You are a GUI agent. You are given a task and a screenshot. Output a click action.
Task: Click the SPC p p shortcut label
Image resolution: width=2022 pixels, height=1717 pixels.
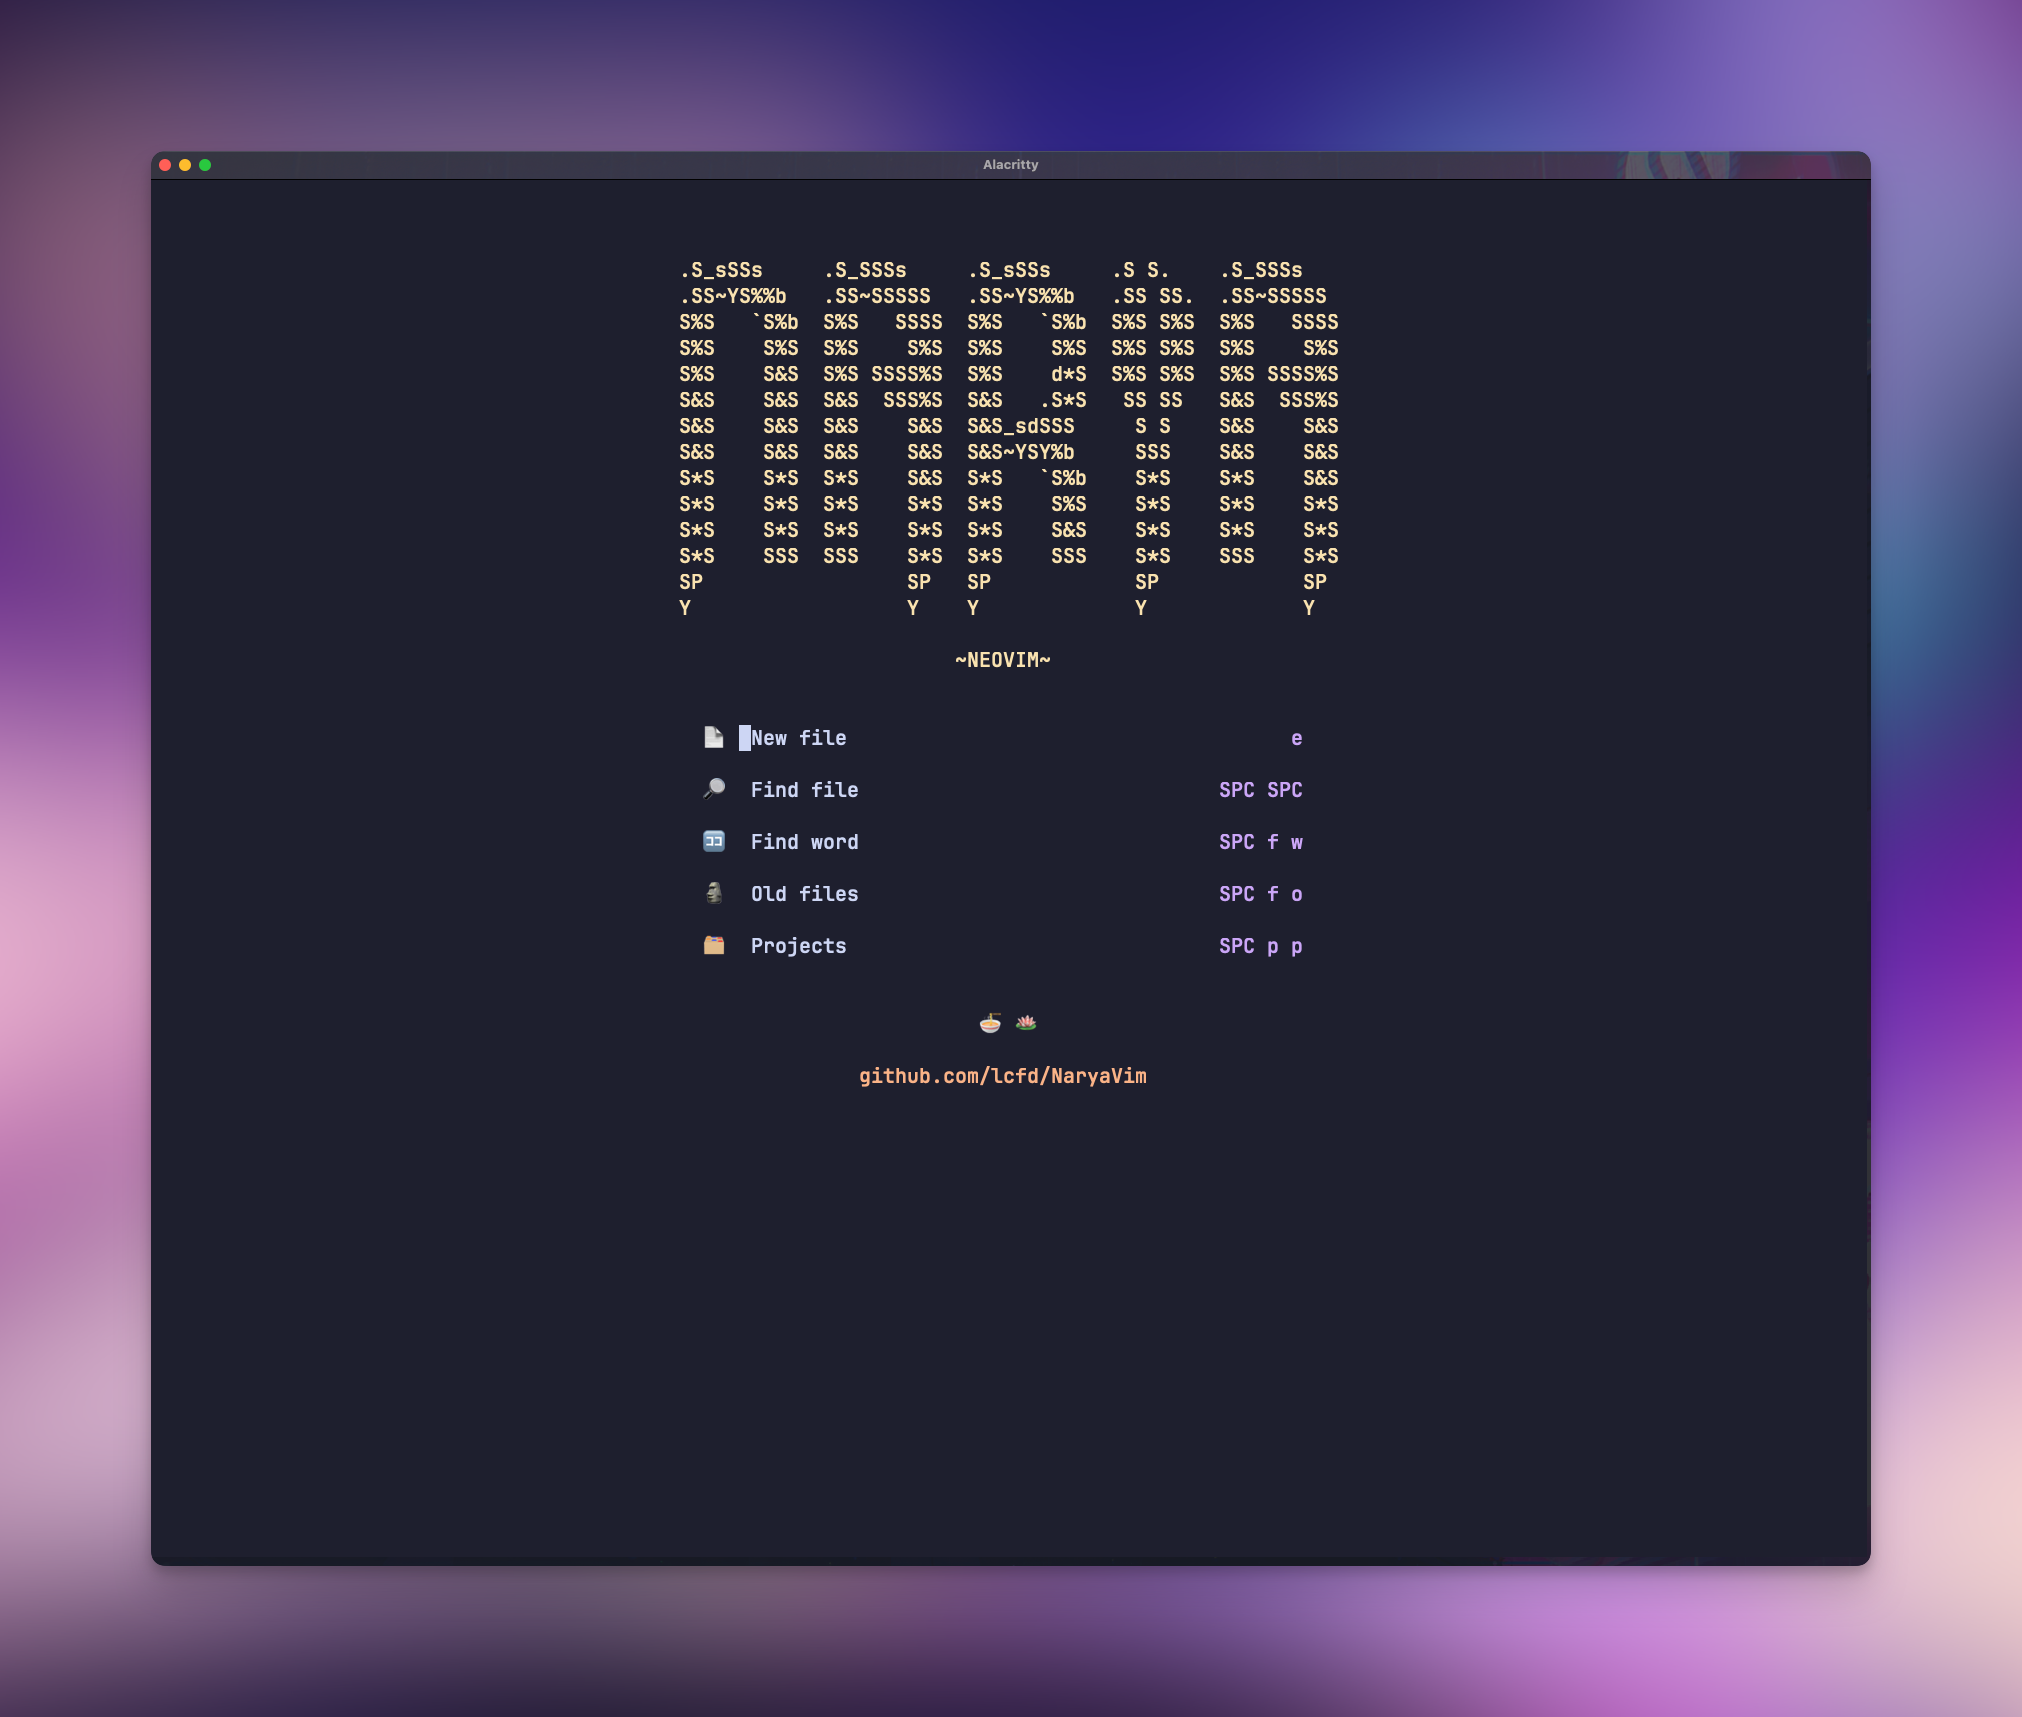tap(1260, 946)
